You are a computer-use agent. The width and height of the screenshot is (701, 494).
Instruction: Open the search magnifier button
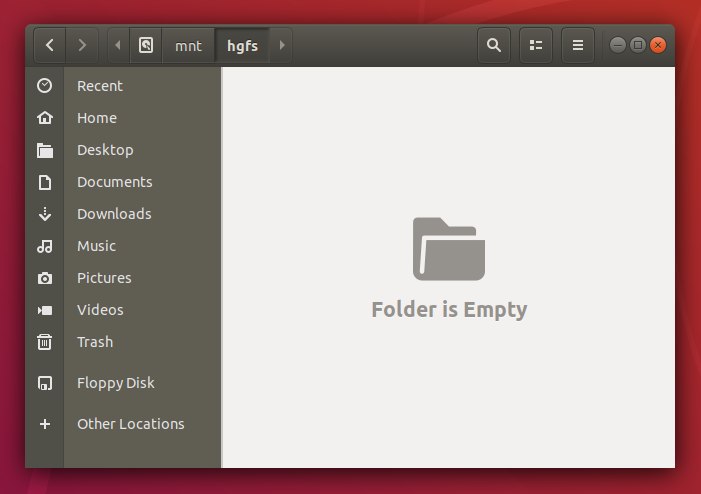[494, 45]
